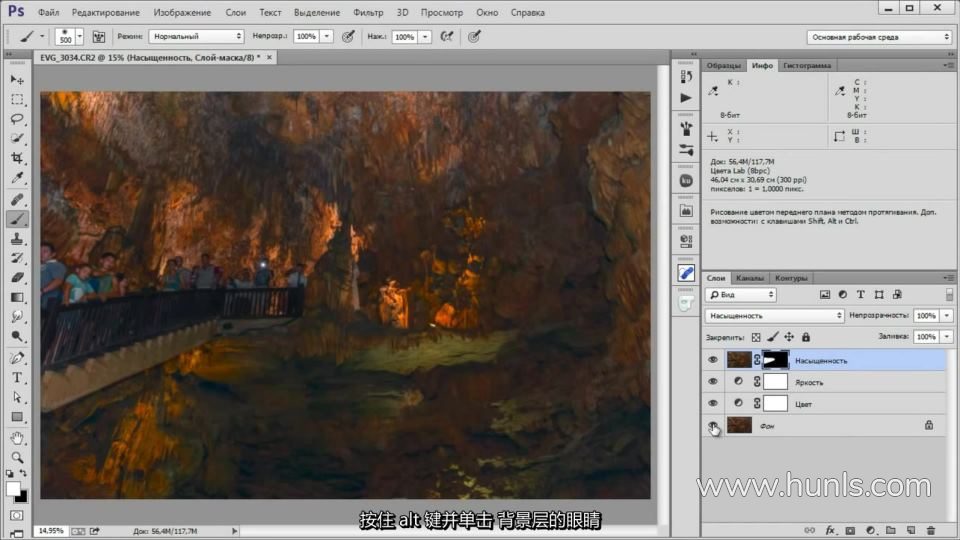
Task: Select the Lasso tool
Action: 17,120
